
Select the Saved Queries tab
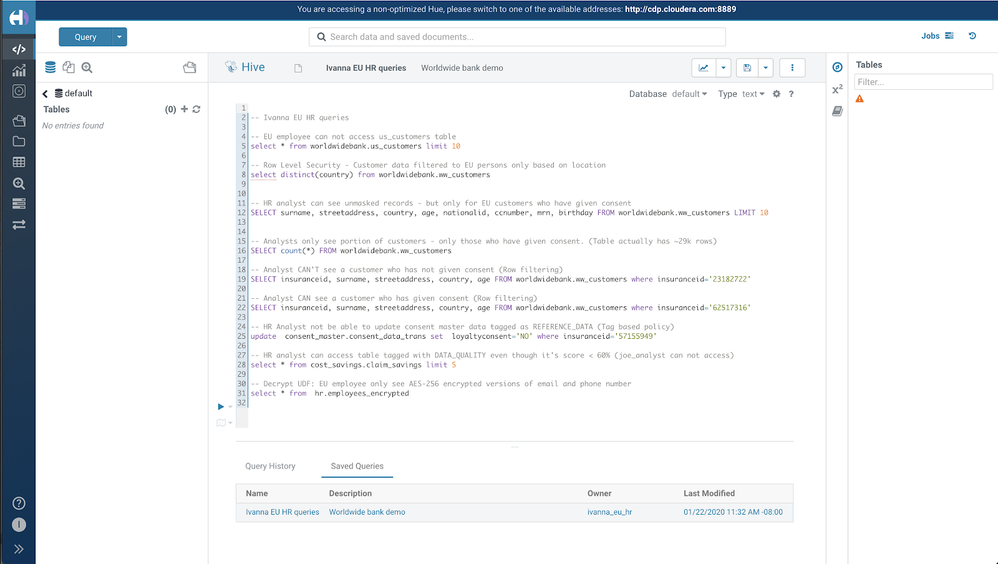(x=357, y=466)
